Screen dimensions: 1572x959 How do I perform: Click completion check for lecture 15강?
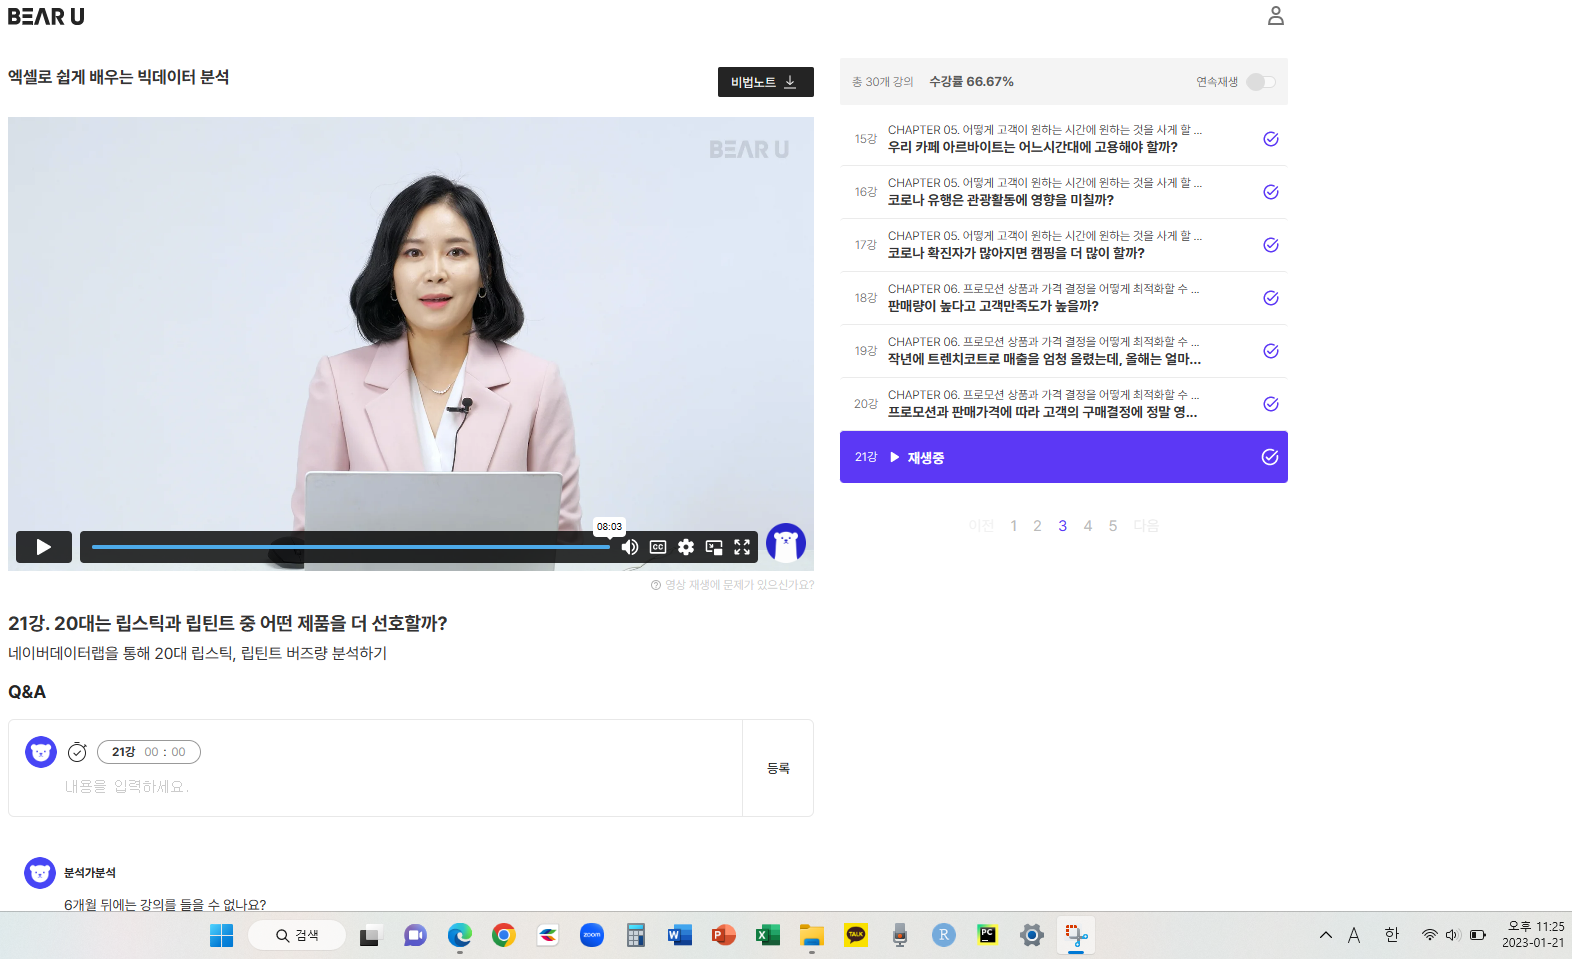[1270, 139]
